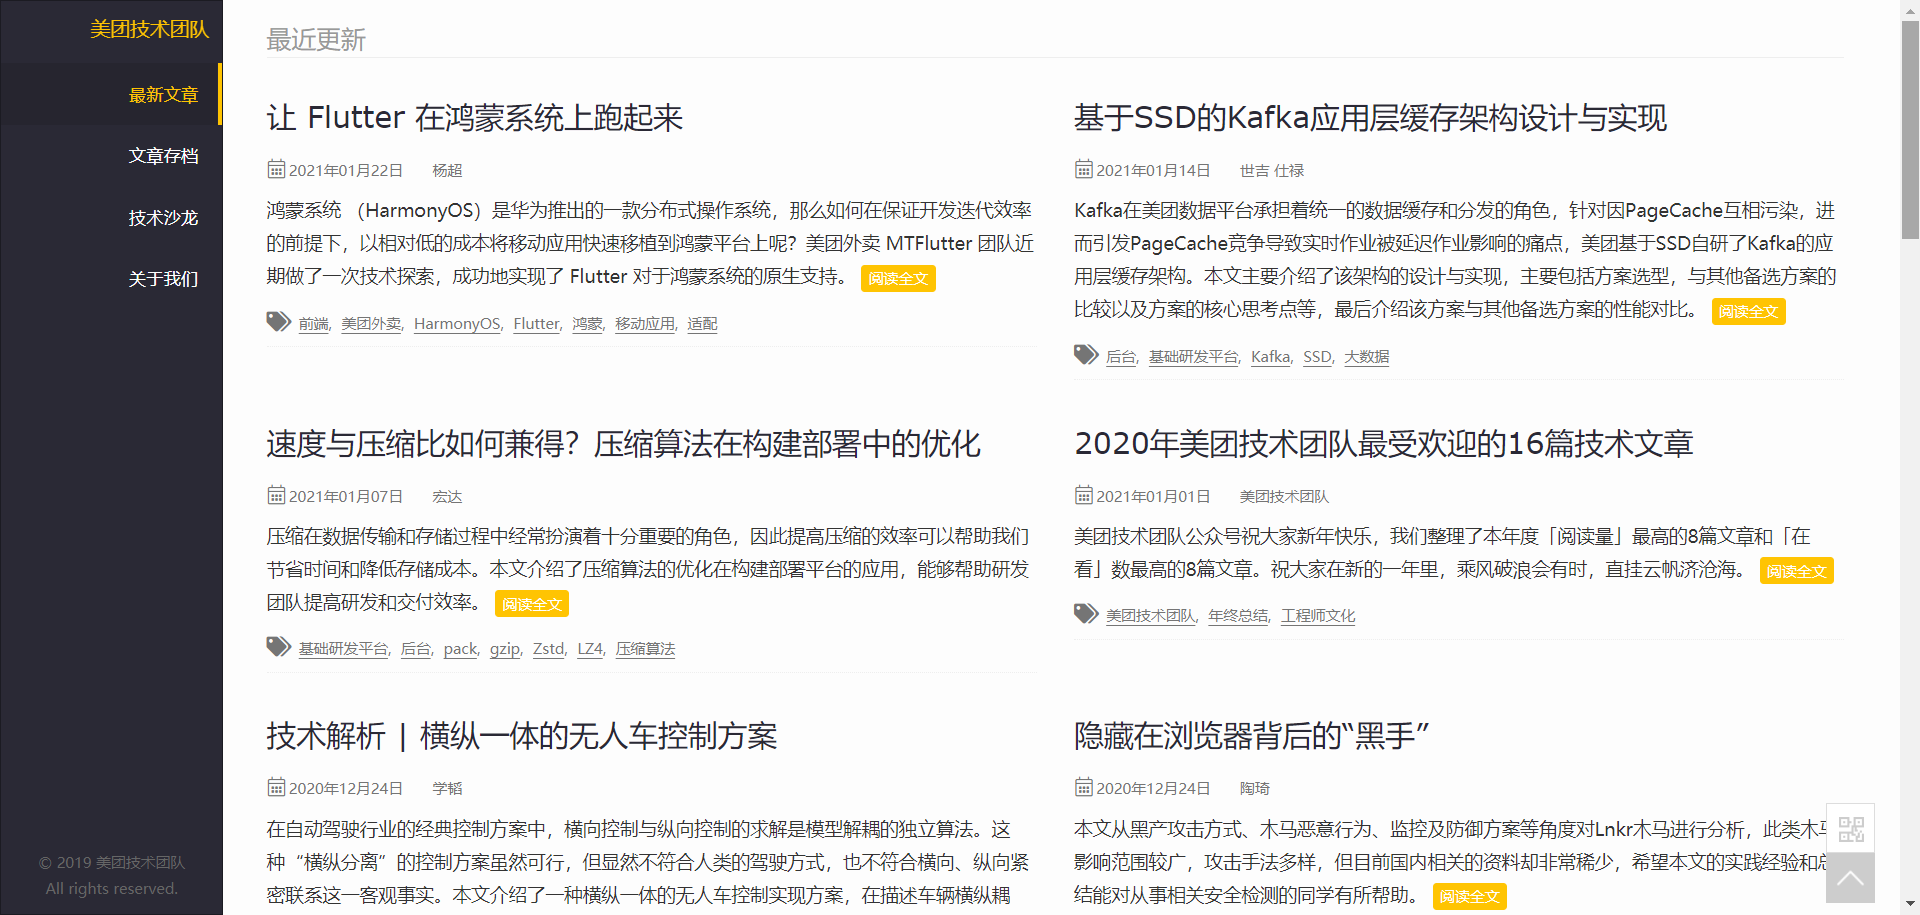Click the scrollbar down arrow
1920x915 pixels.
pos(1910,905)
